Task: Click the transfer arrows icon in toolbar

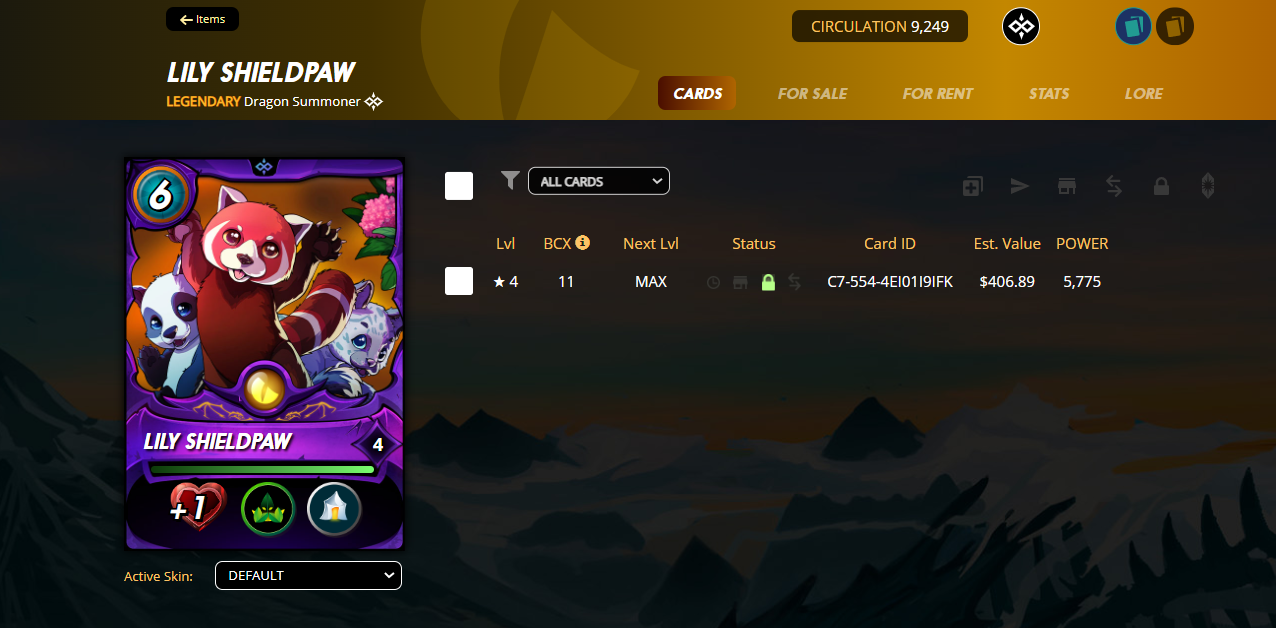Action: (1114, 186)
